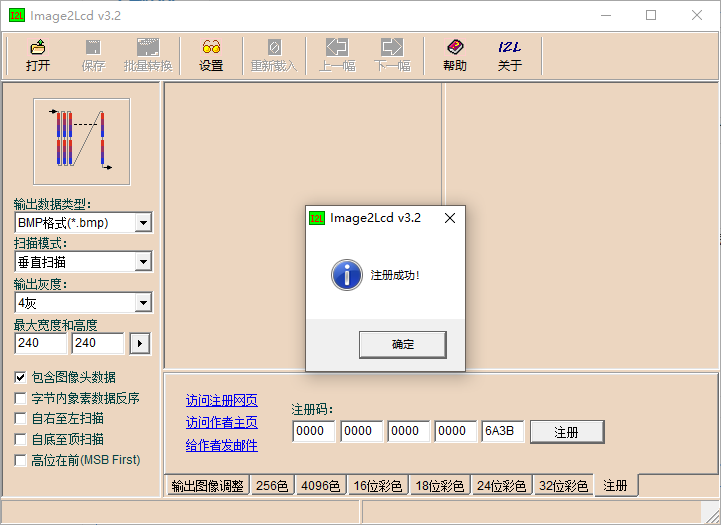
Task: Click the arrow button beside the height field
Action: [140, 343]
